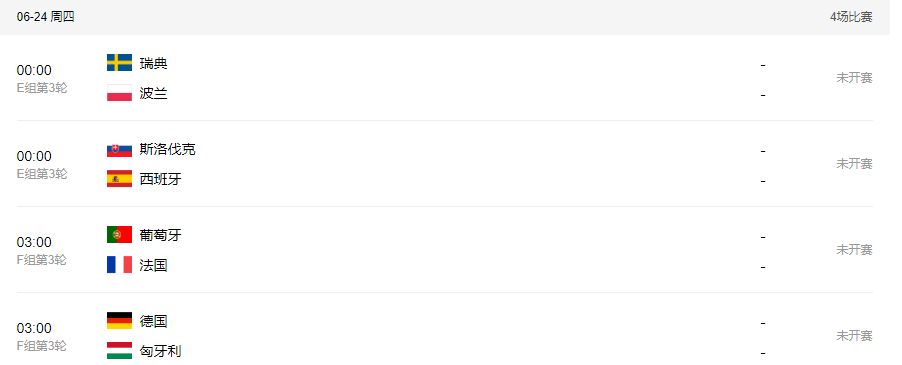Select team name 西班牙
Image resolution: width=902 pixels, height=365 pixels.
(160, 179)
